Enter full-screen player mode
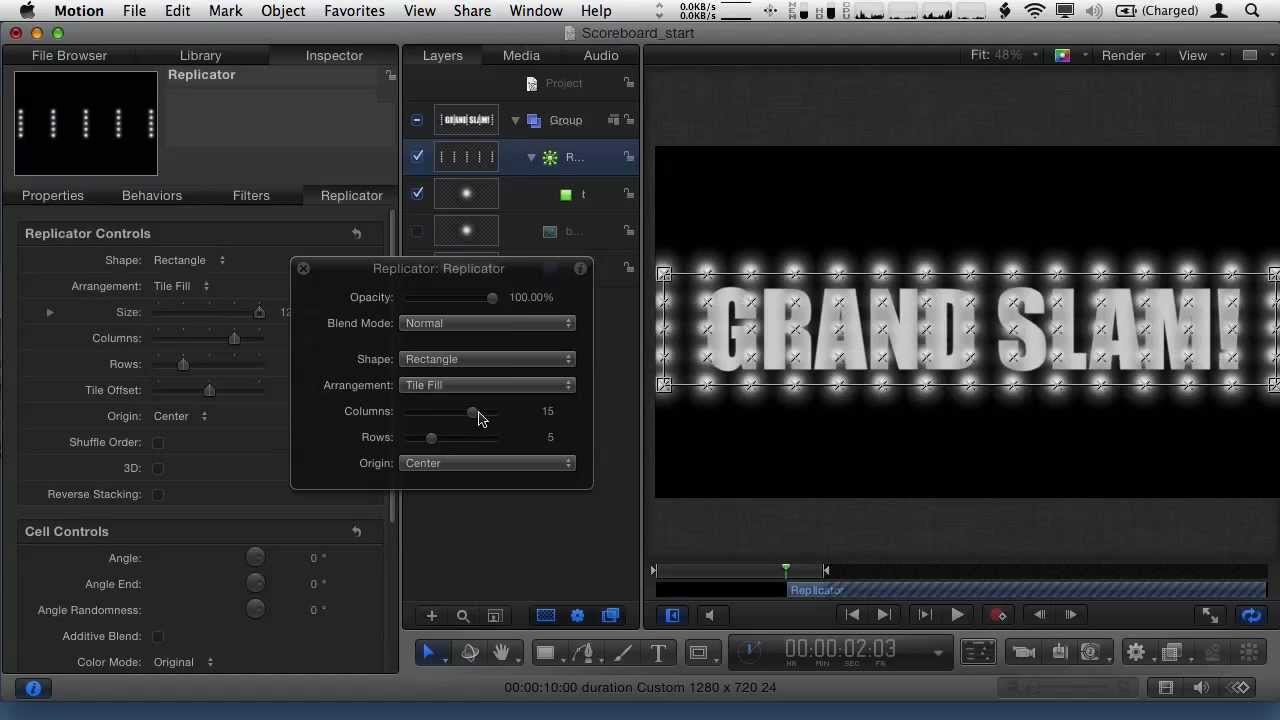 (1210, 616)
